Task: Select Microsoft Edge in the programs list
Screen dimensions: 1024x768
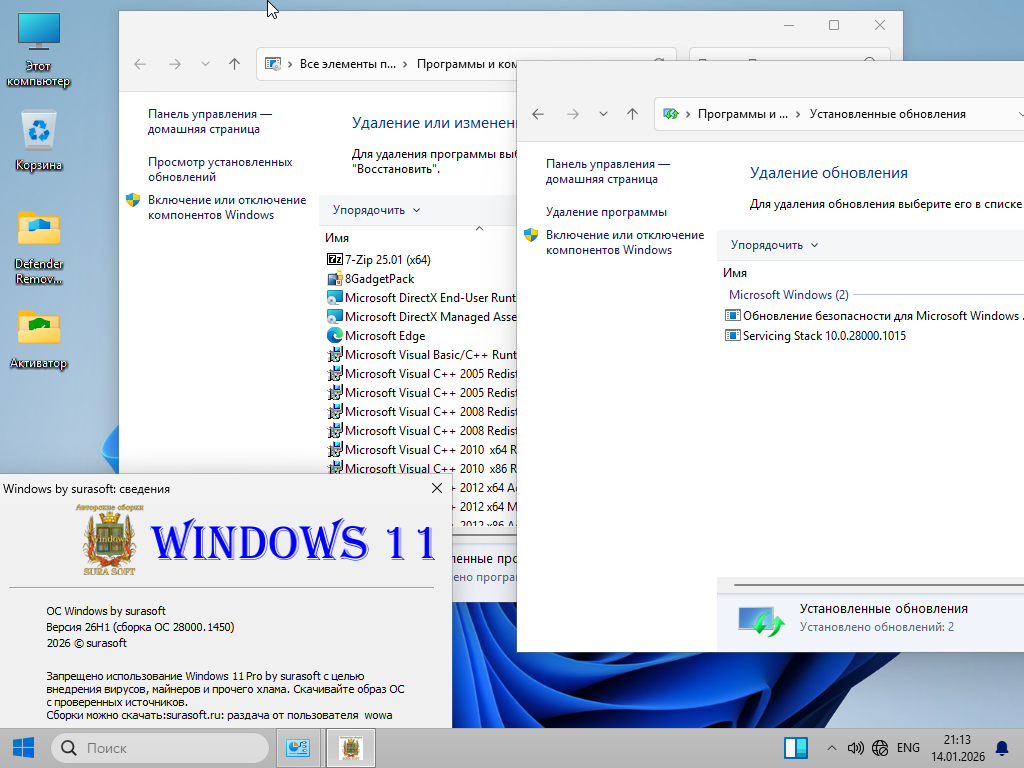Action: tap(385, 336)
